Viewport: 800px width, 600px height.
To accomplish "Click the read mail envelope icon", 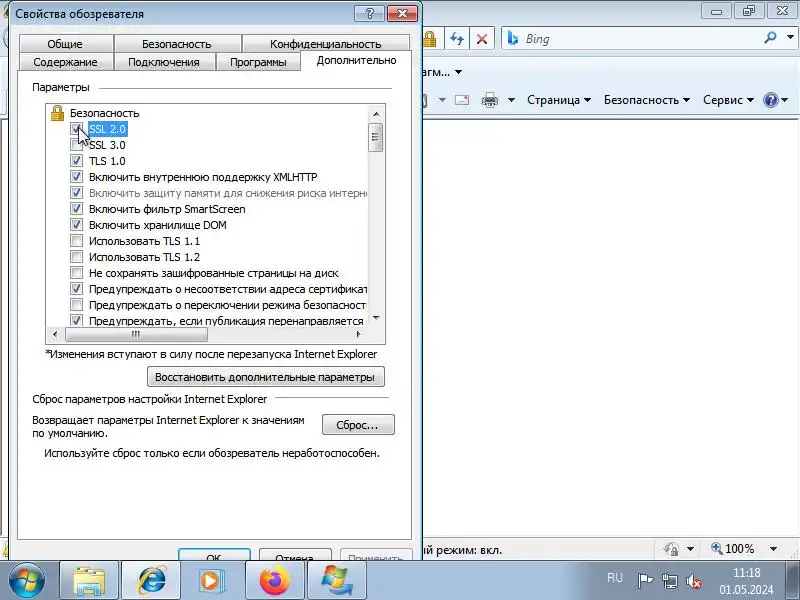I will pos(462,100).
